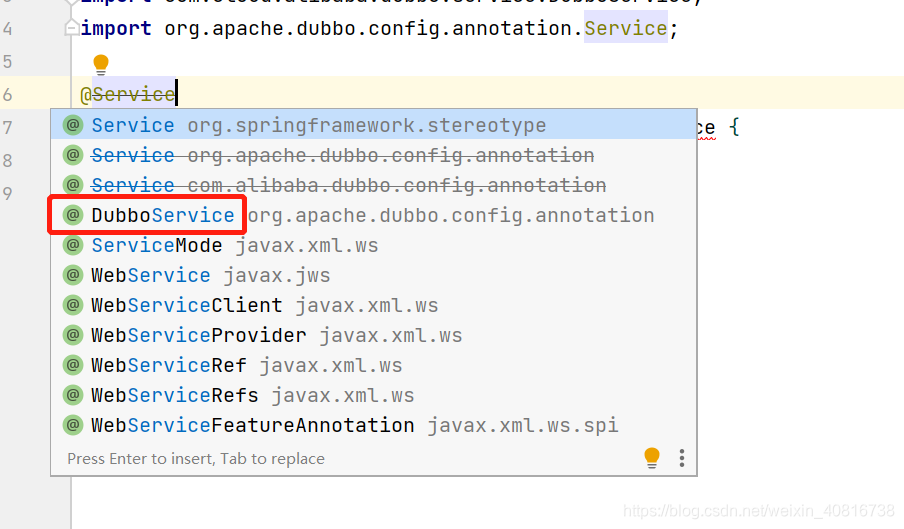Select deprecated Service from com.alibaba.dubbo.config.annotation
This screenshot has height=529, width=904.
[x=374, y=185]
